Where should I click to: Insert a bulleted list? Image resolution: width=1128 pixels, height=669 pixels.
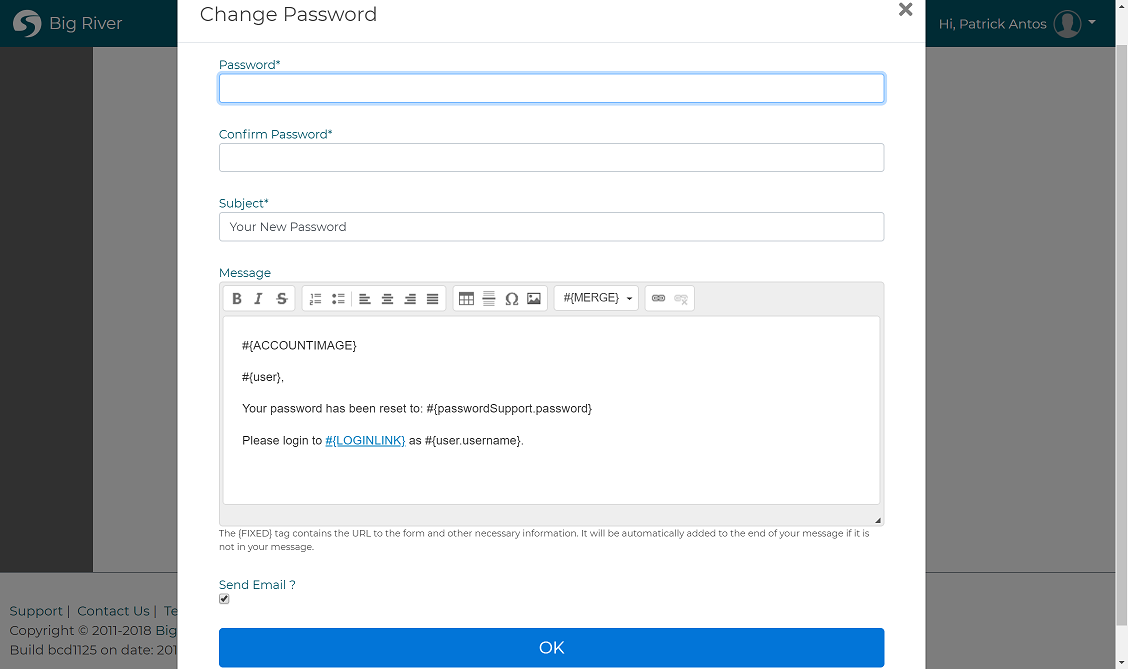(338, 299)
